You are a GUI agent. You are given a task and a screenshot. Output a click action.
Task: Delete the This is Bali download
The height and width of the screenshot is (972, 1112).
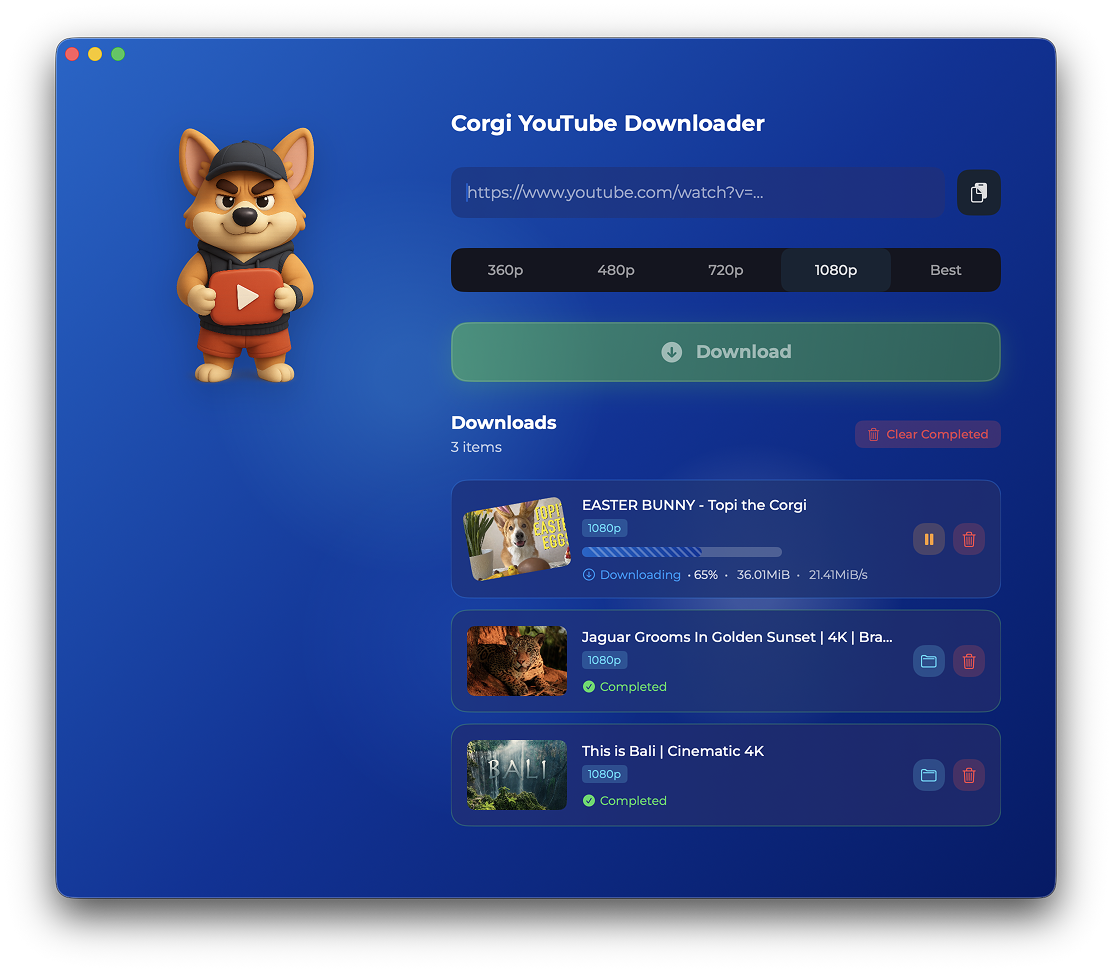click(x=968, y=775)
